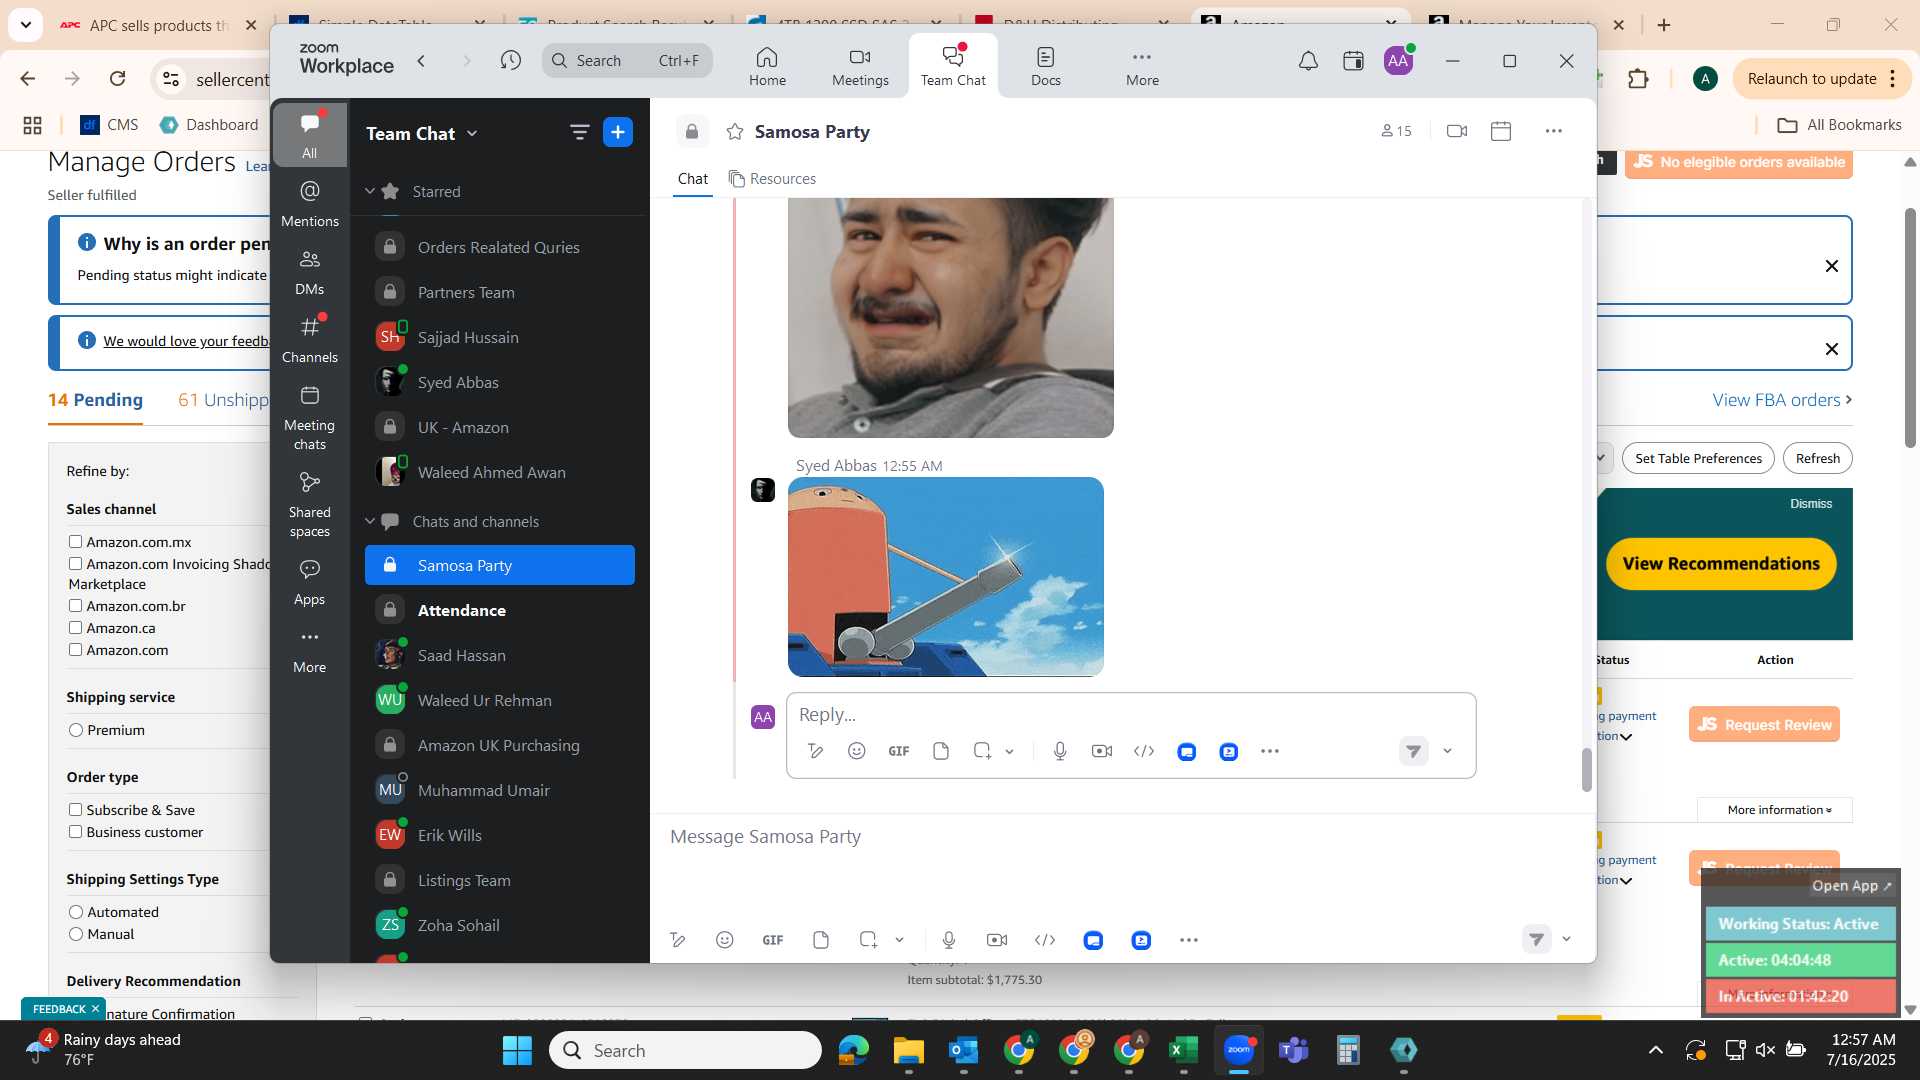Attach a file in main message composer
This screenshot has width=1920, height=1080.
tap(821, 940)
